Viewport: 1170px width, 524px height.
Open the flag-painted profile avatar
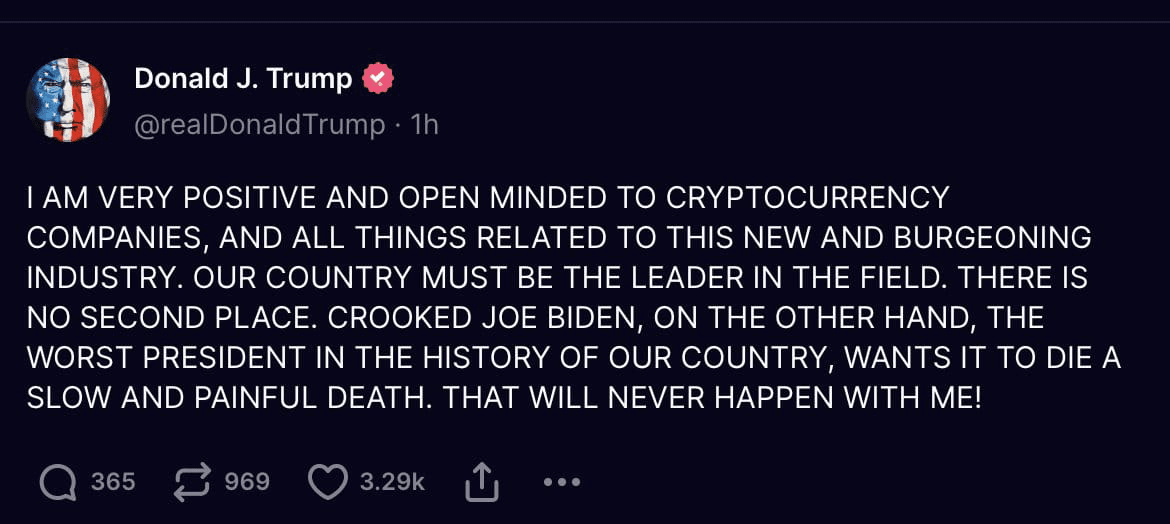coord(68,100)
